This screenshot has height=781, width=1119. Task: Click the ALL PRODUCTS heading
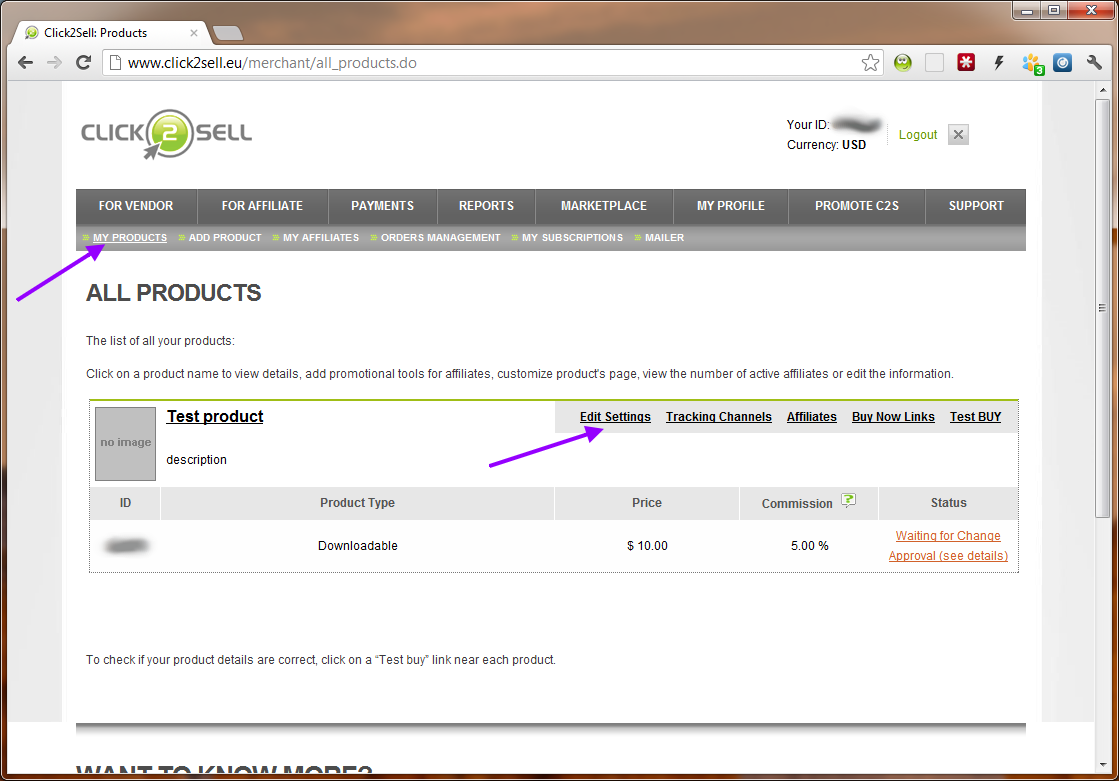point(173,293)
